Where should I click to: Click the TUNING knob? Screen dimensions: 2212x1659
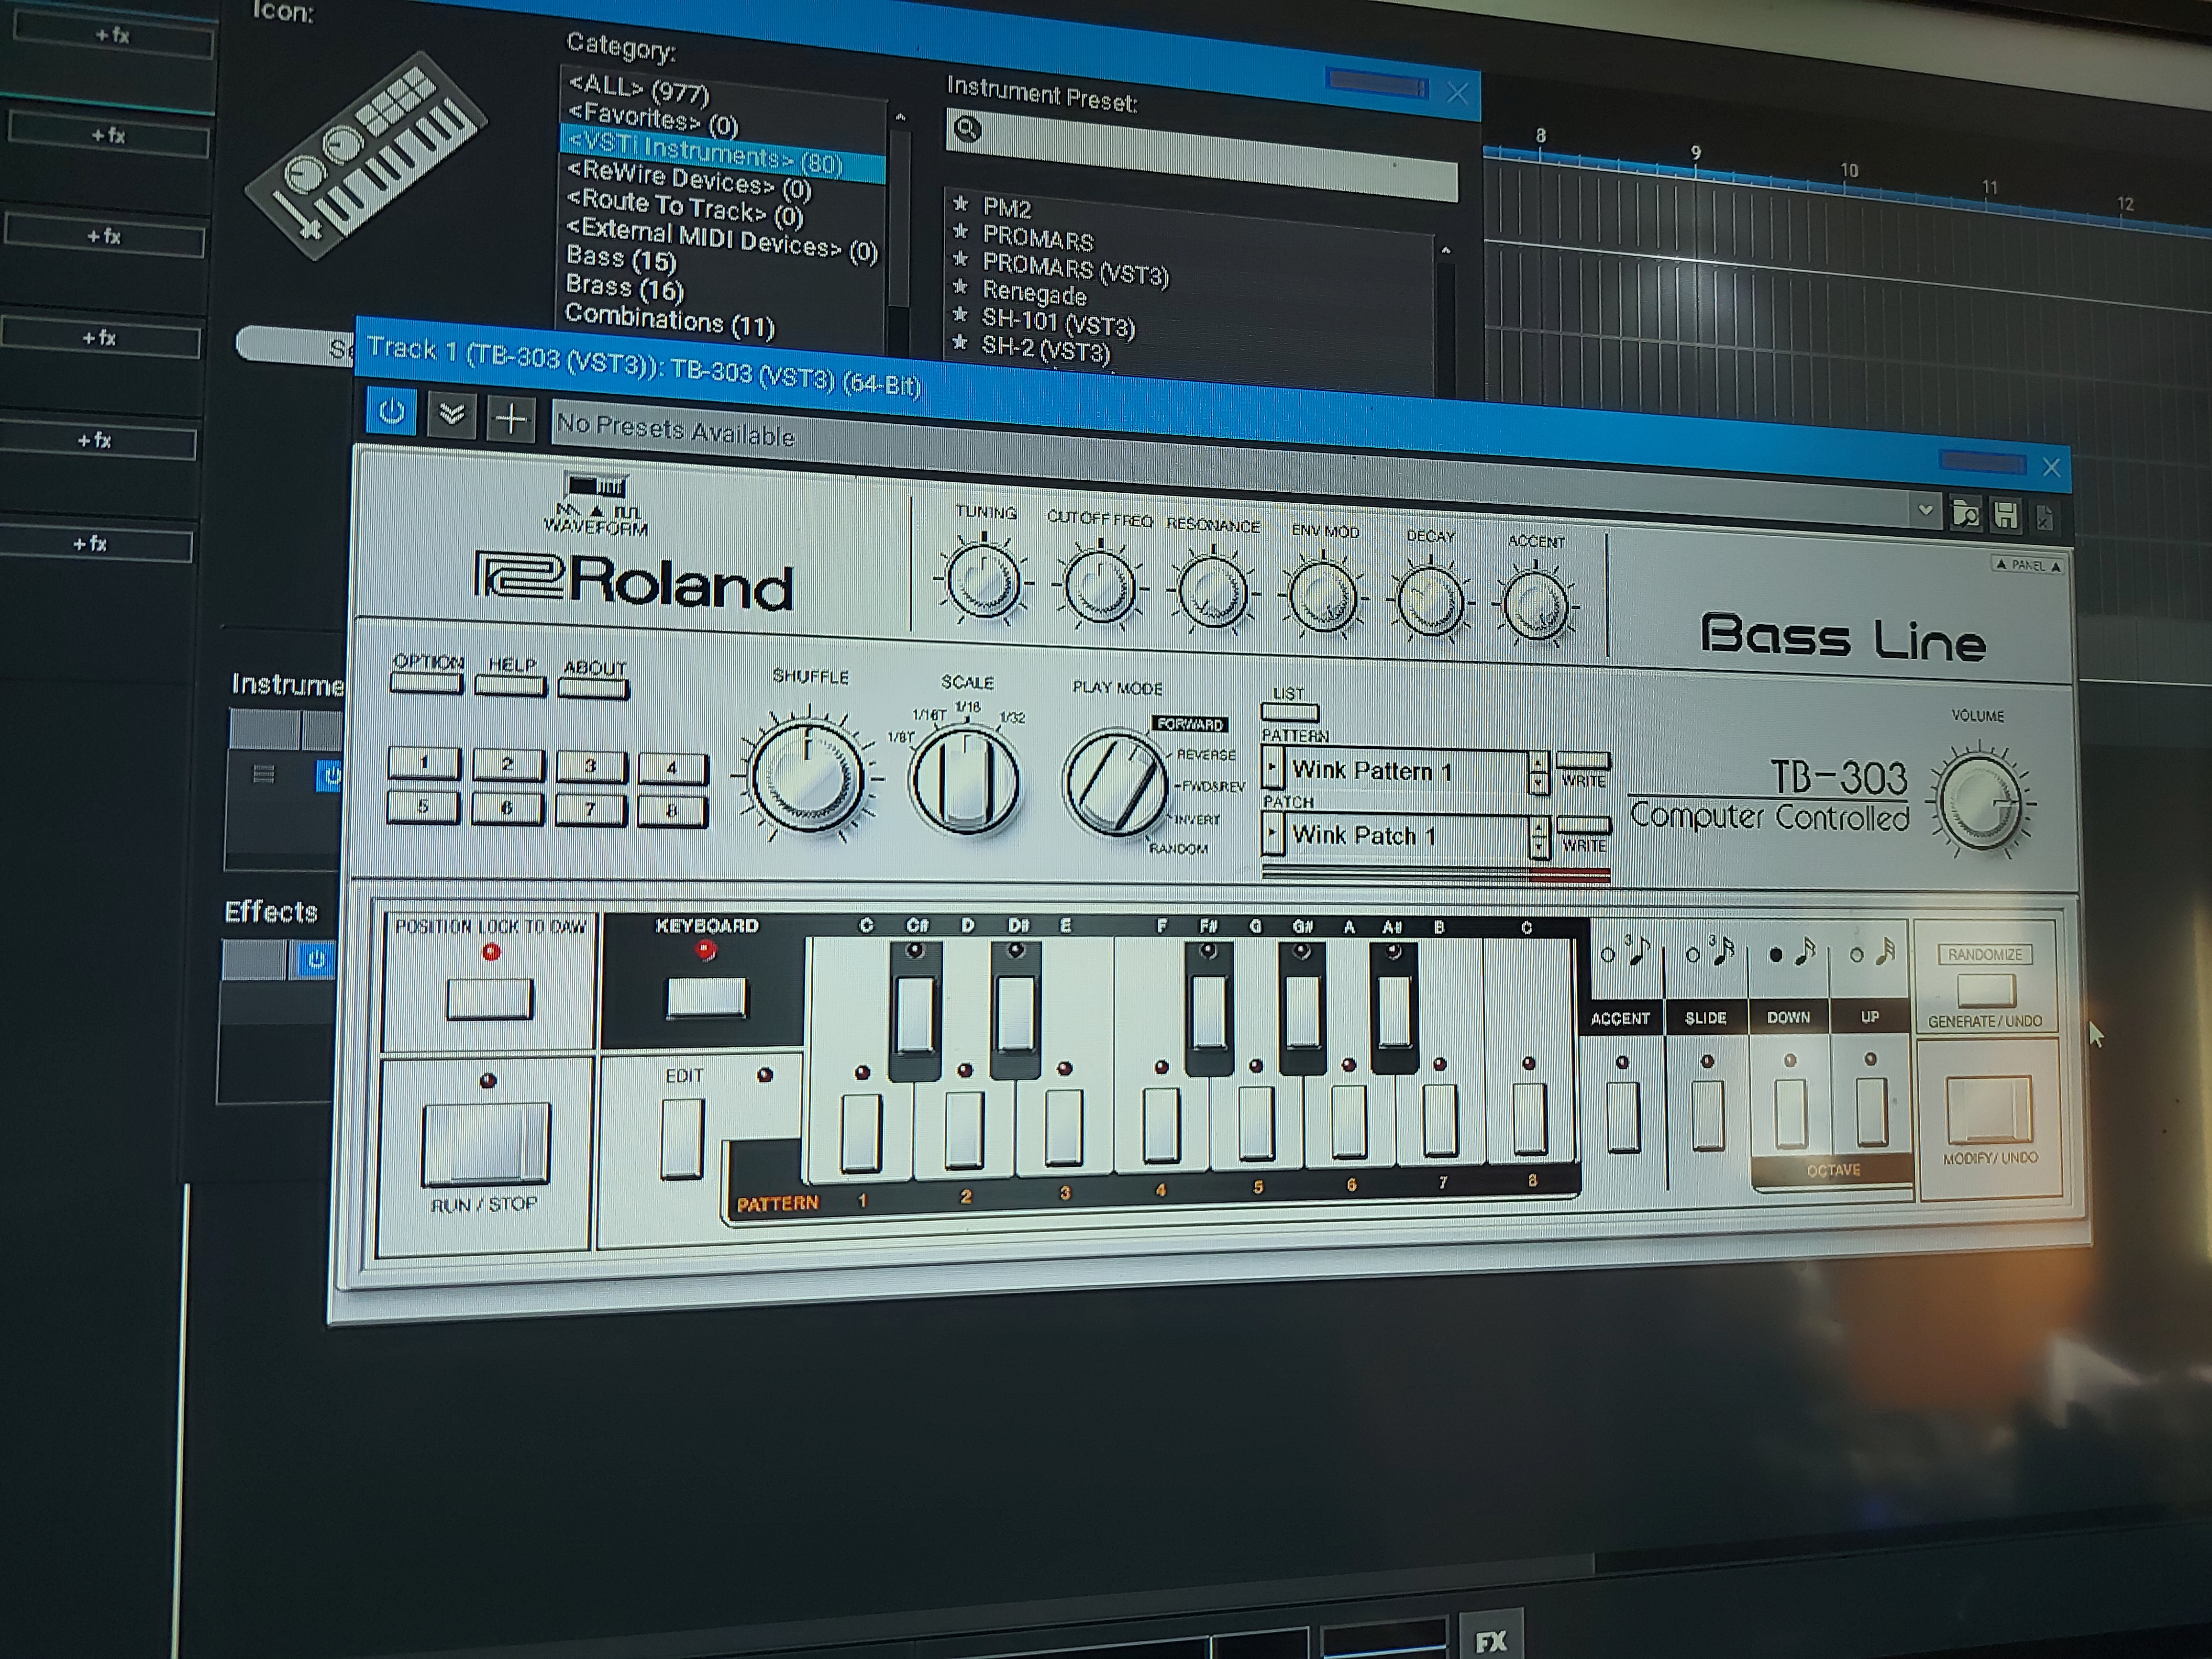coord(983,581)
